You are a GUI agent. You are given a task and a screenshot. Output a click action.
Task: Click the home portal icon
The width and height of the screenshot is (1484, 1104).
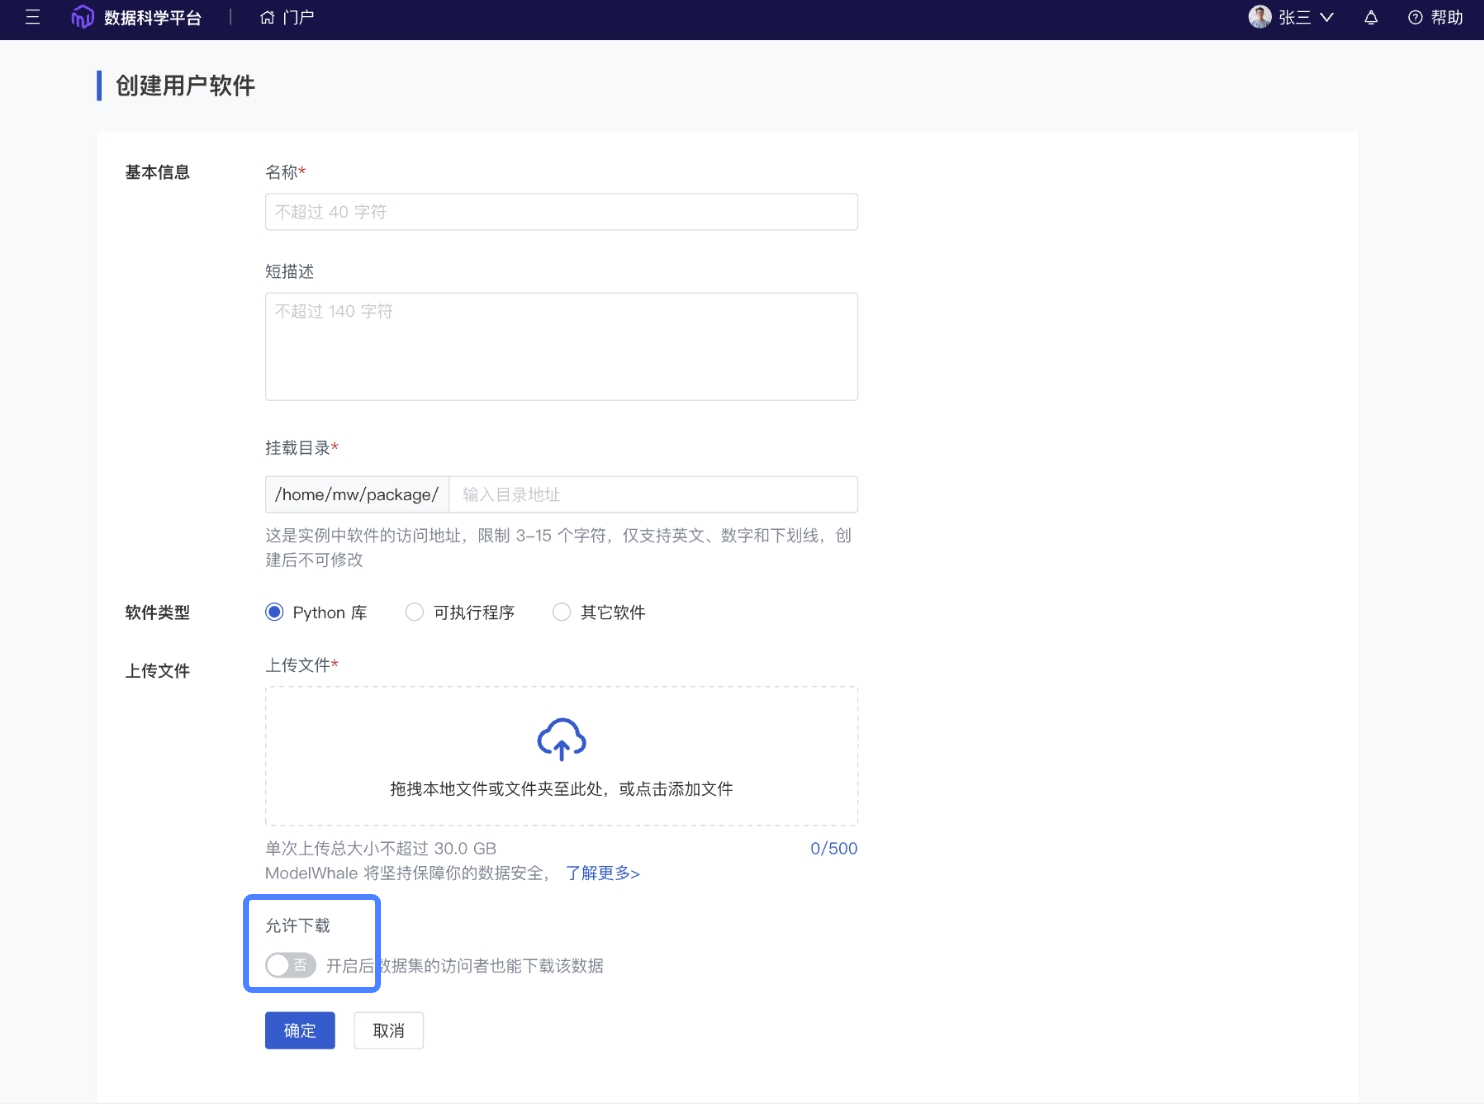click(x=267, y=17)
